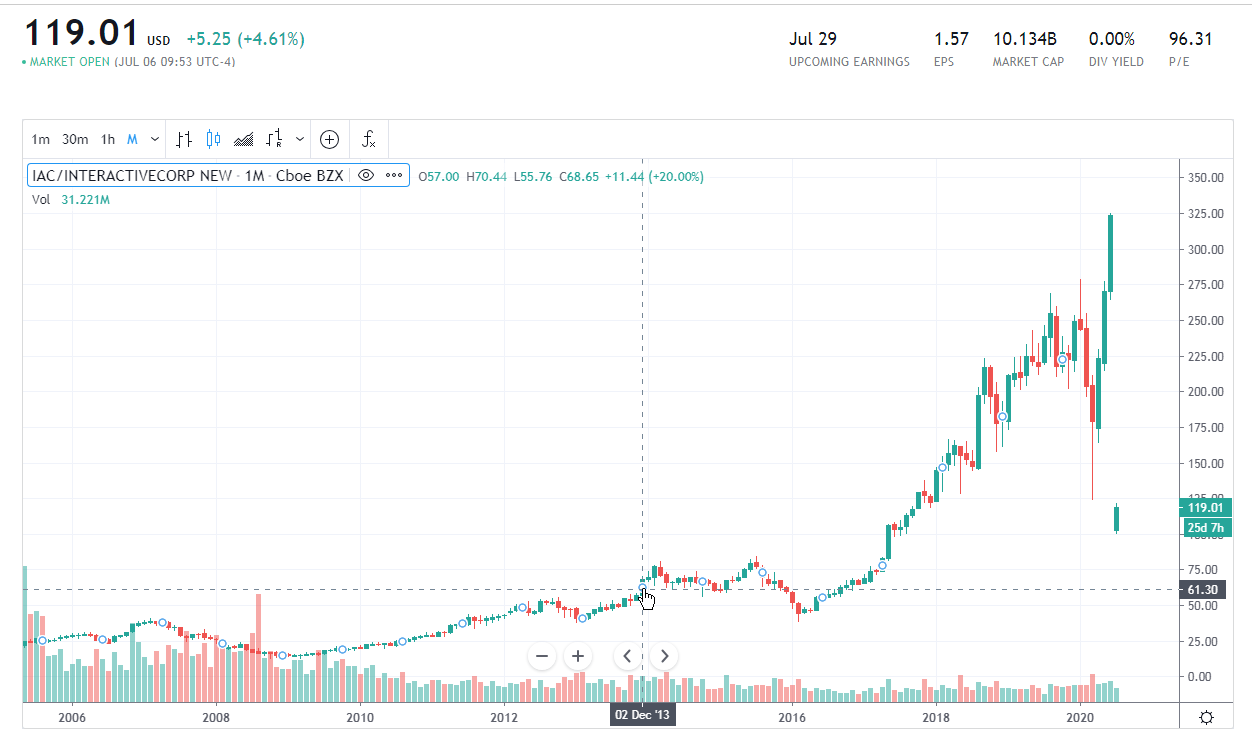
Task: Select the Bars chart style
Action: point(184,139)
